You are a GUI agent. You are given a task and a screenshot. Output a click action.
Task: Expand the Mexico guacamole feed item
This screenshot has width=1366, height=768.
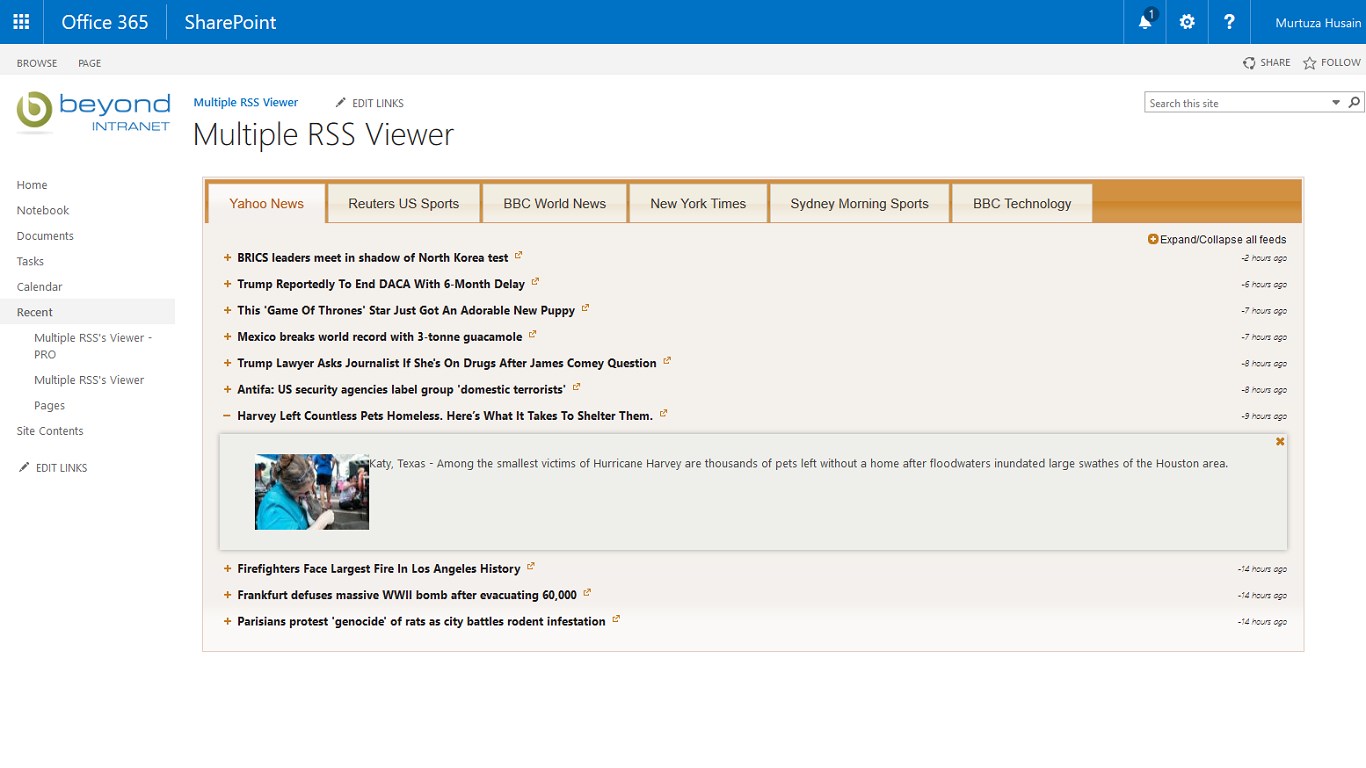pyautogui.click(x=228, y=337)
